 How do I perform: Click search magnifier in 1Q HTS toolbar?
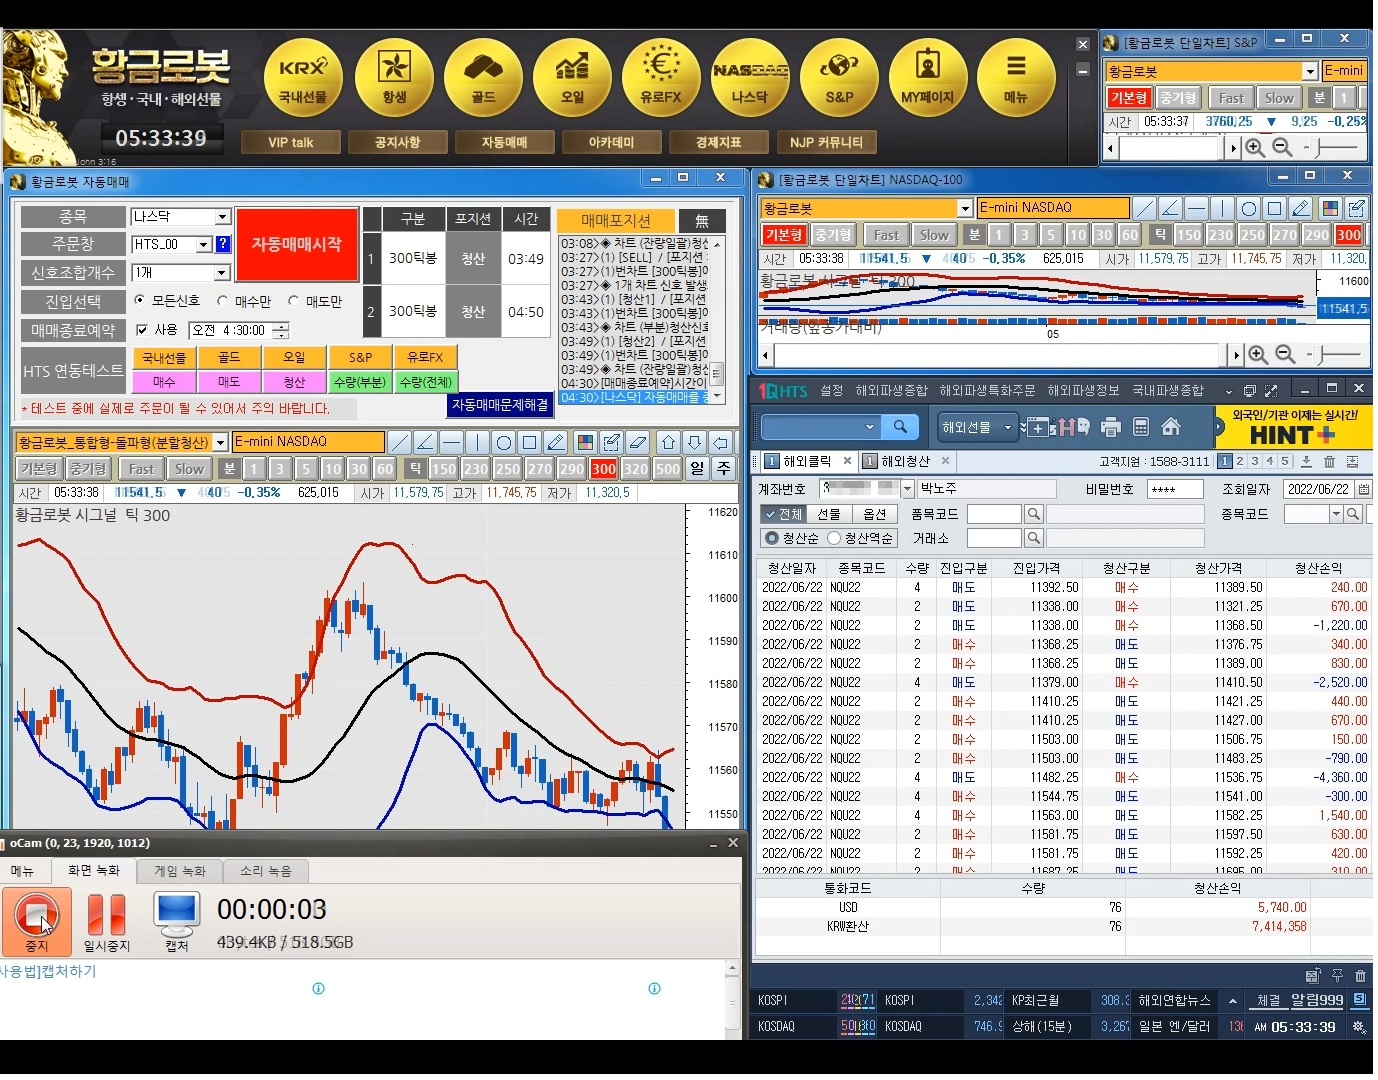click(900, 427)
